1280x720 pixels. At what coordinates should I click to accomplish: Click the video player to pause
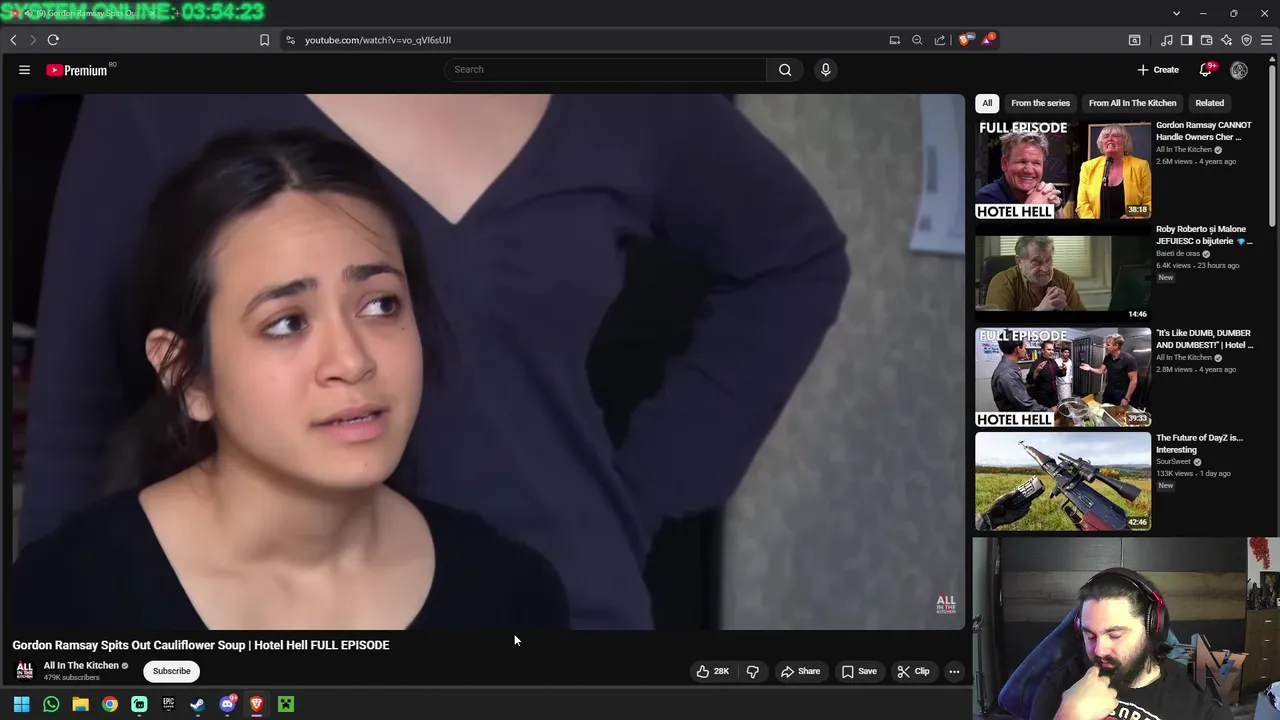click(x=488, y=362)
